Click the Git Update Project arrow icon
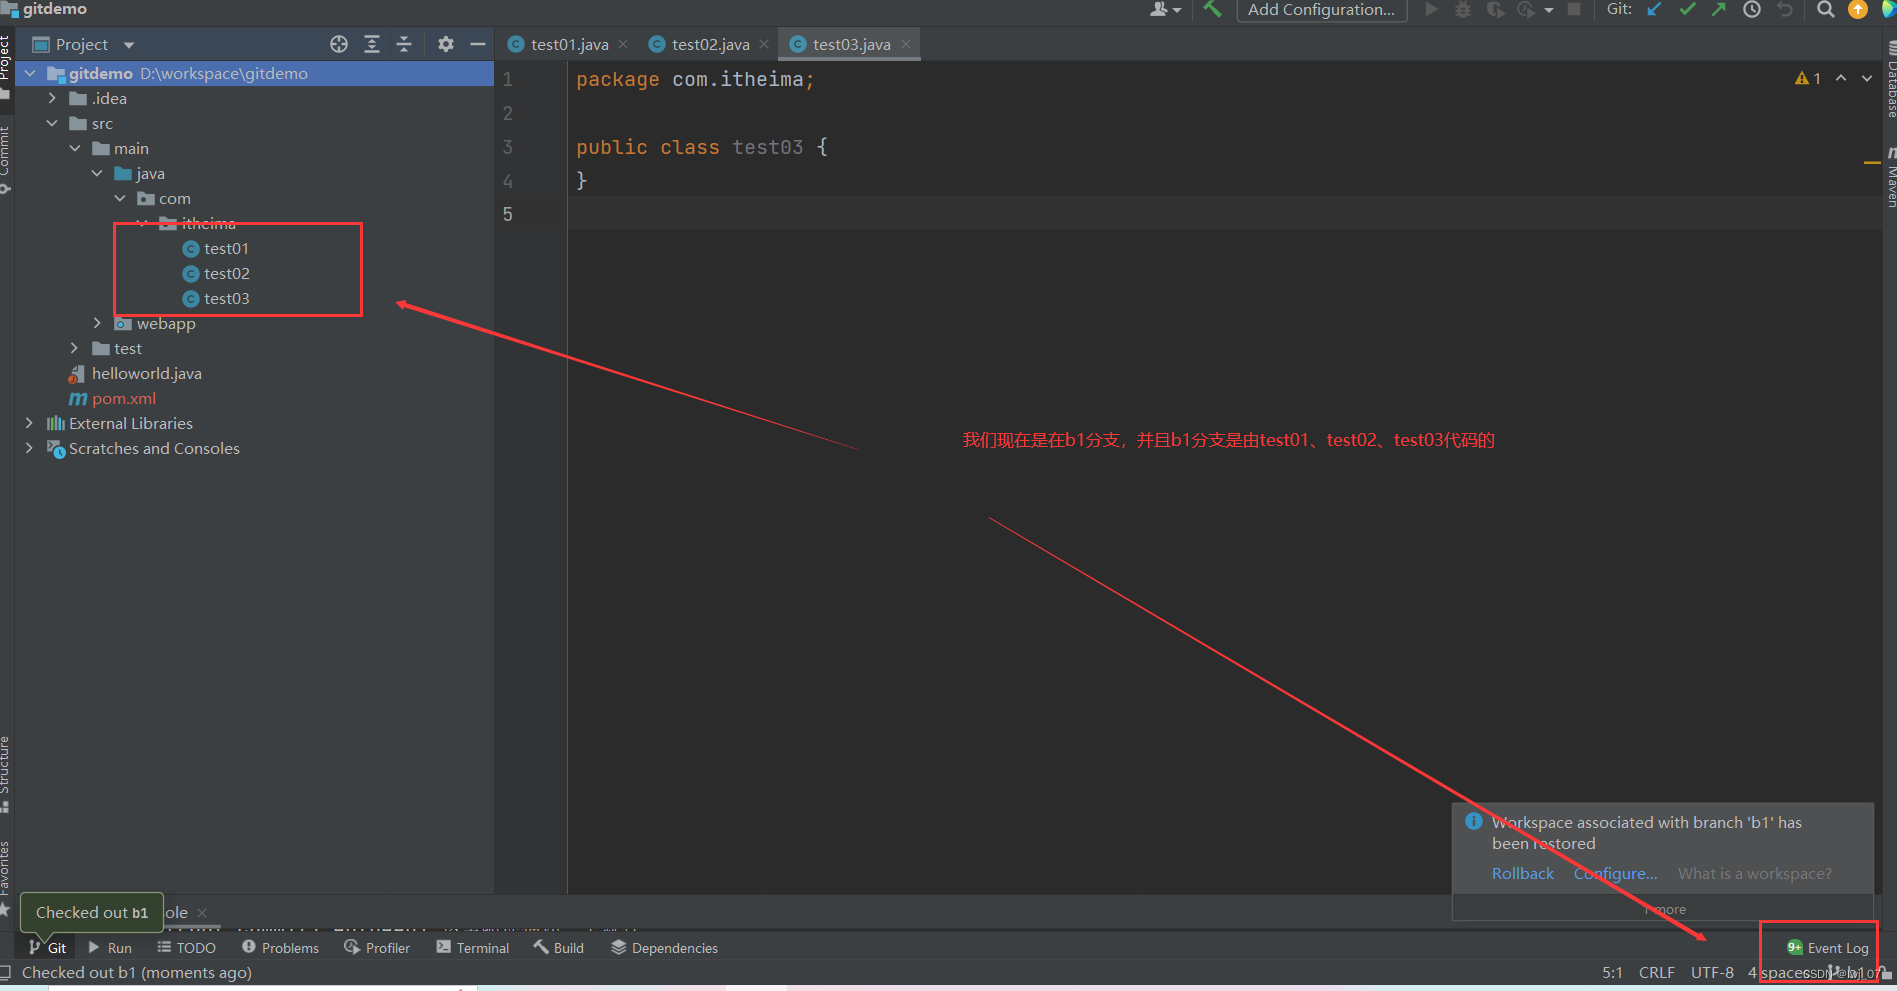The height and width of the screenshot is (991, 1897). (x=1655, y=10)
